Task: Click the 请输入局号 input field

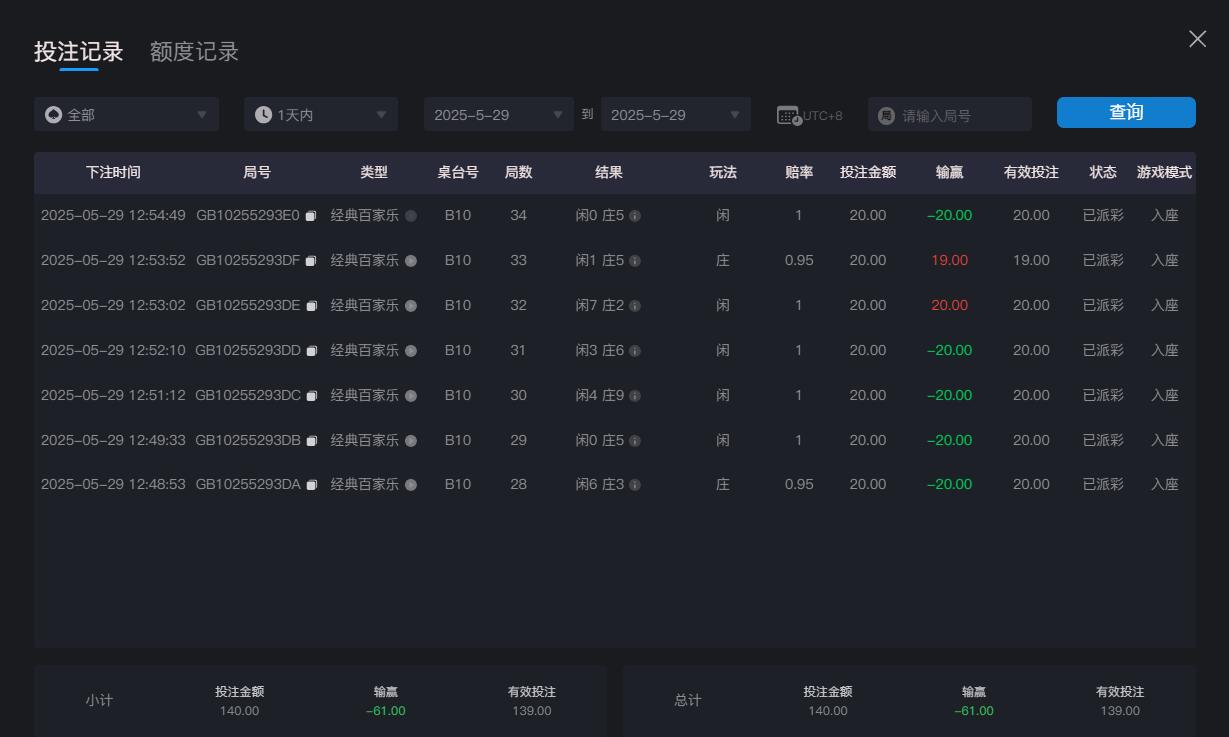Action: click(x=950, y=114)
